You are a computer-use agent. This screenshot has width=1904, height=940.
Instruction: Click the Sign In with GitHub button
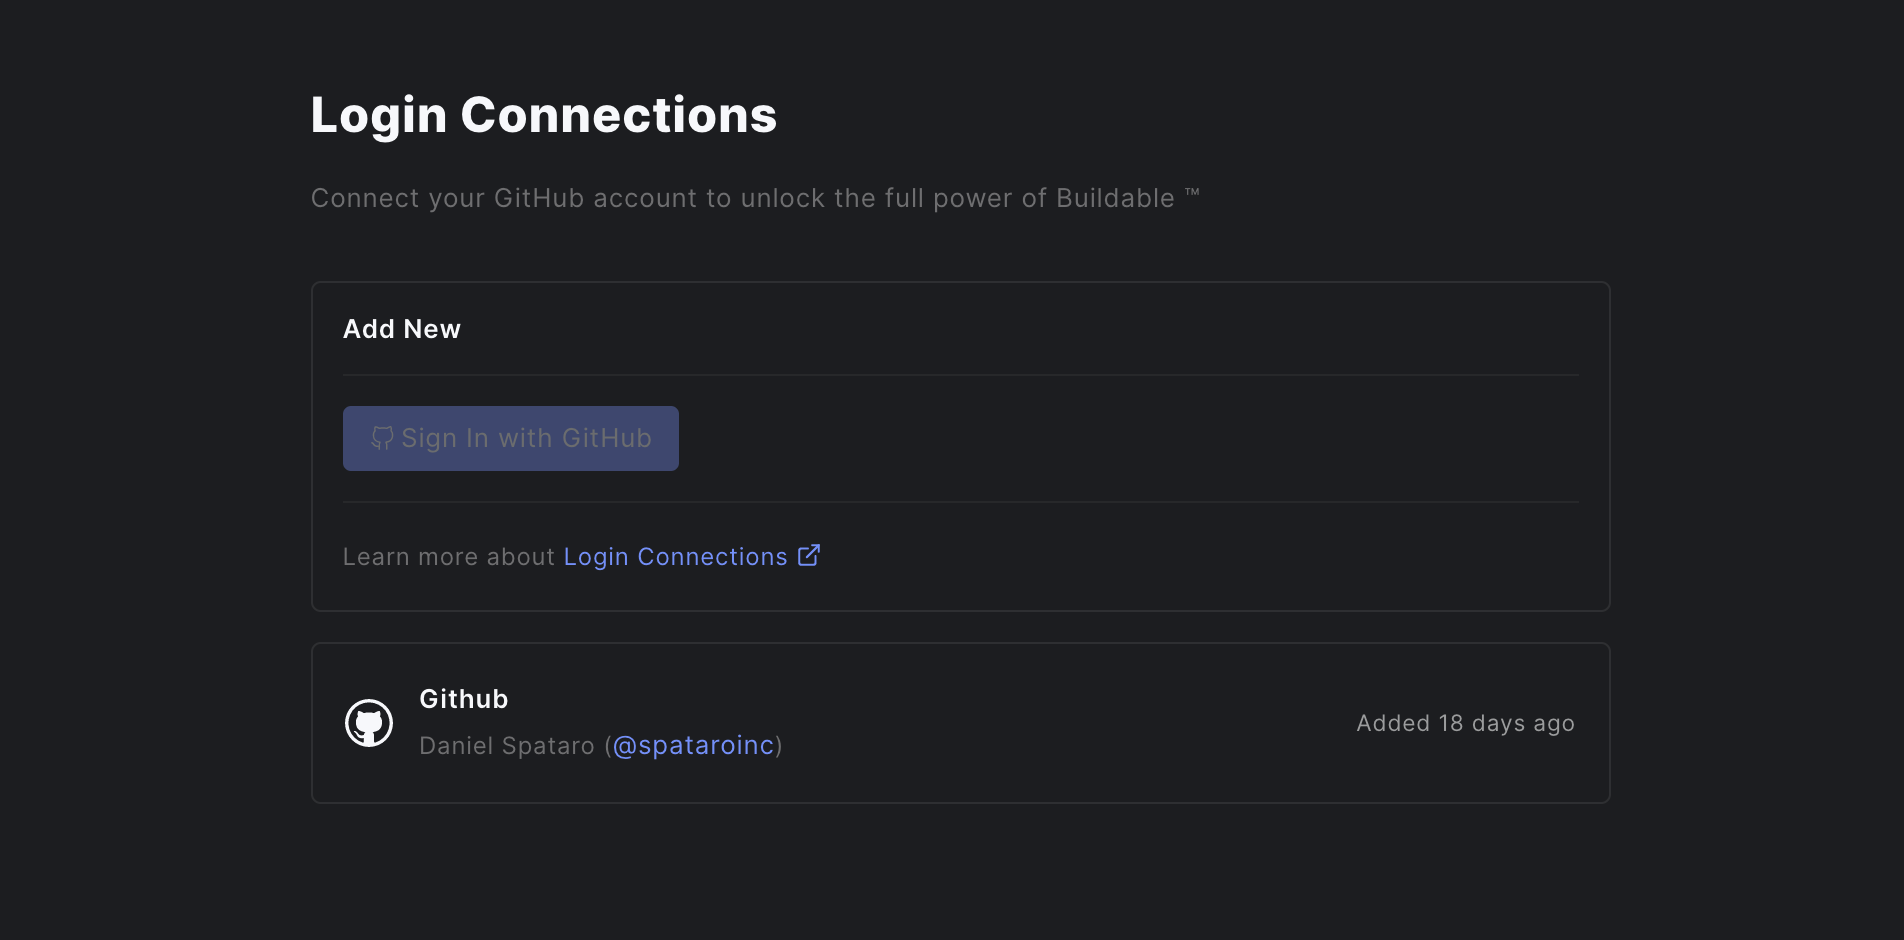510,438
